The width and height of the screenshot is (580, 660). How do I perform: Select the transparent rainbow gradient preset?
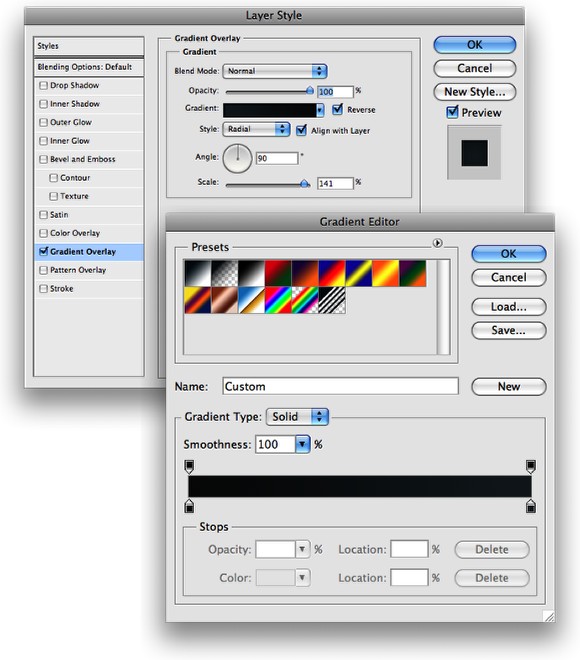(306, 300)
